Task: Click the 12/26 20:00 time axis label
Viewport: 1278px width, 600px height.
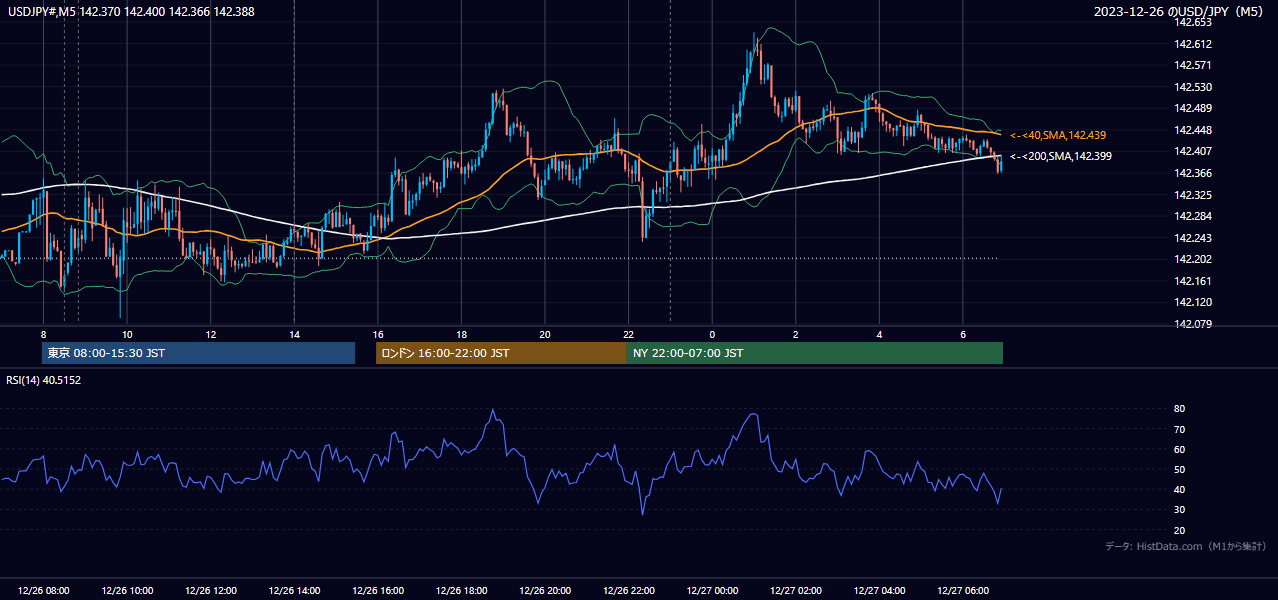Action: pos(545,591)
